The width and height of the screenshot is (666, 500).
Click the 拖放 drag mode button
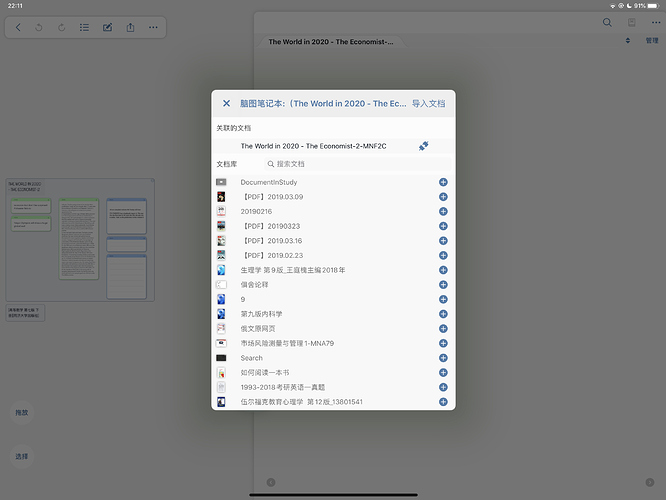22,412
